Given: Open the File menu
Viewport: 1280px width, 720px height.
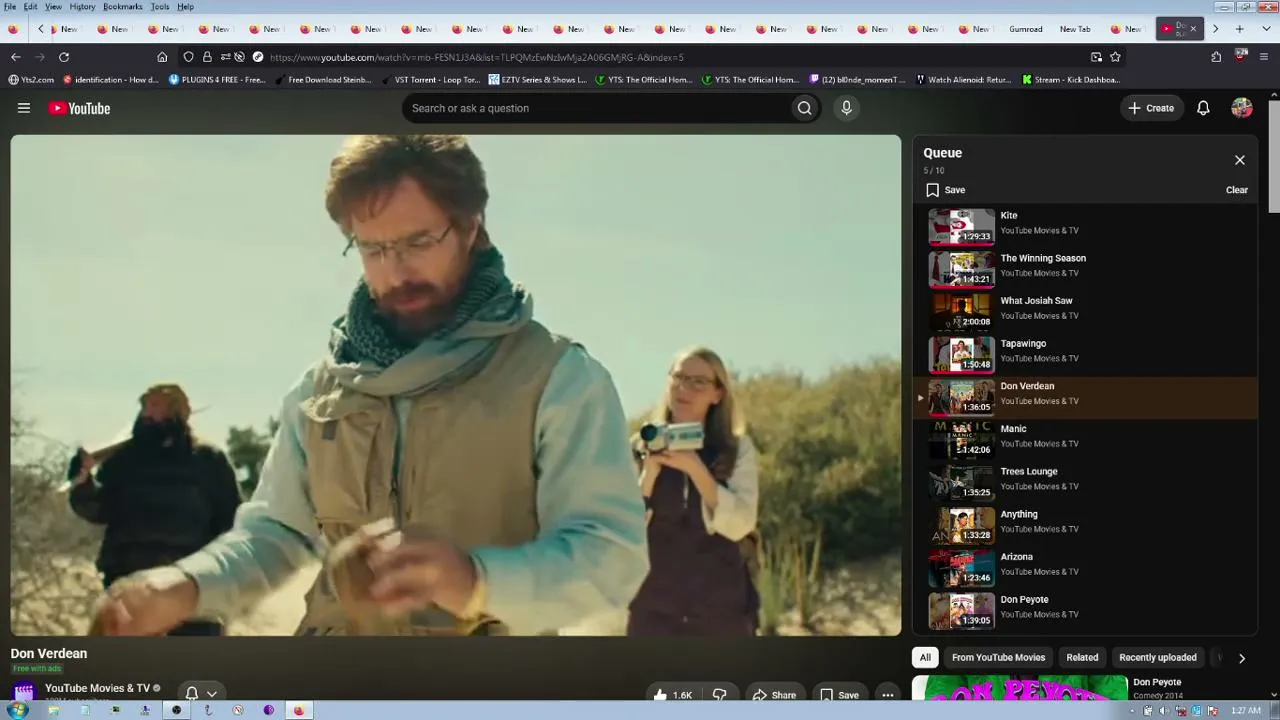Looking at the screenshot, I should (10, 7).
